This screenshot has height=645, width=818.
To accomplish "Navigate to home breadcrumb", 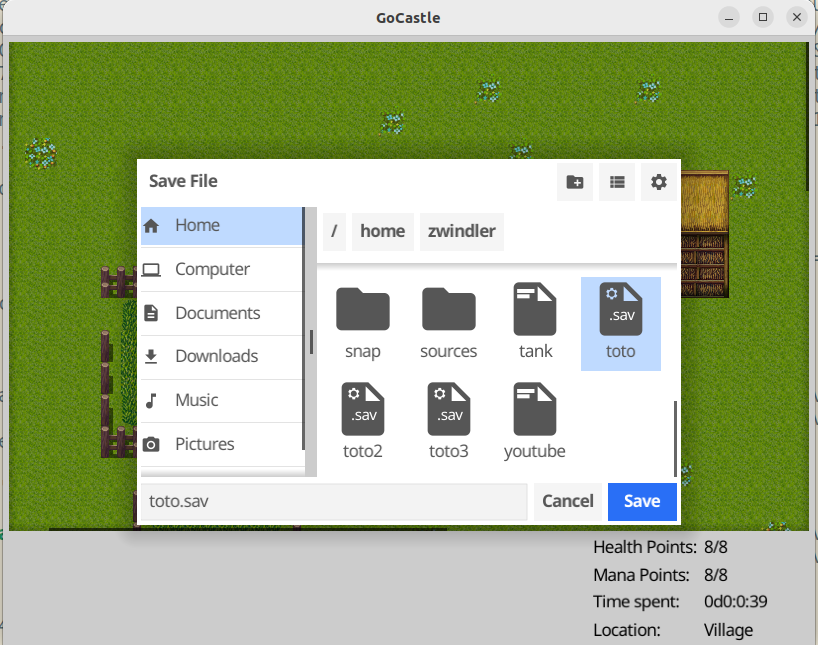I will 382,231.
